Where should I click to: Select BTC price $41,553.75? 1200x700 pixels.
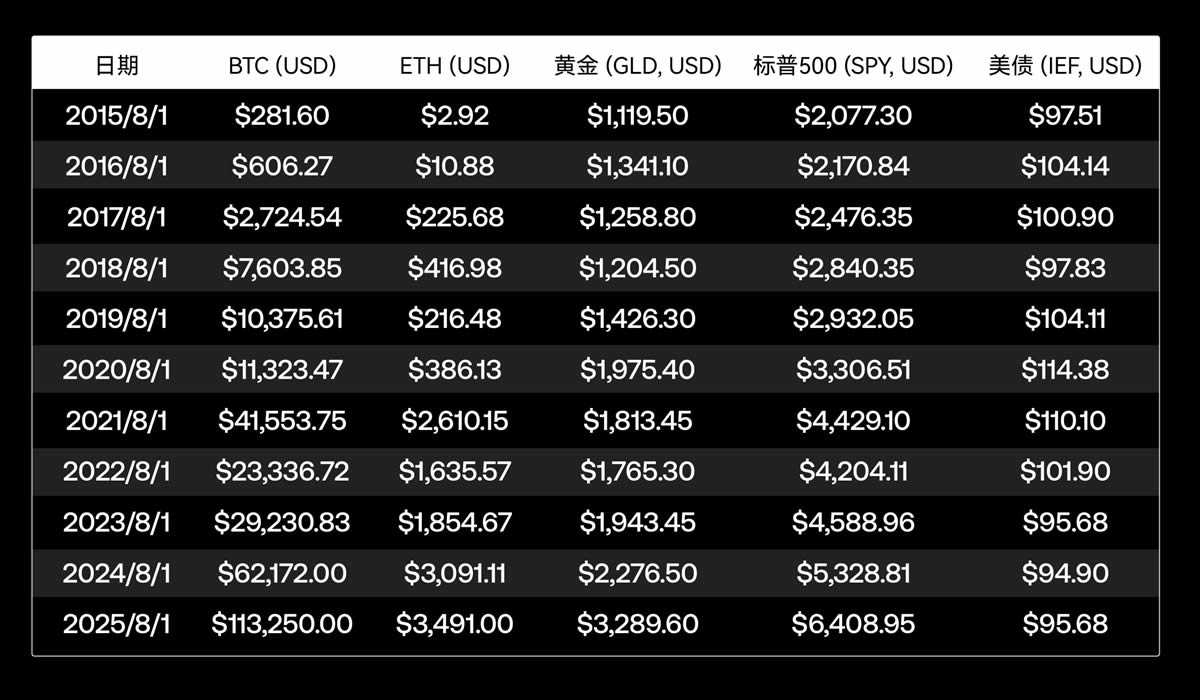pyautogui.click(x=282, y=421)
